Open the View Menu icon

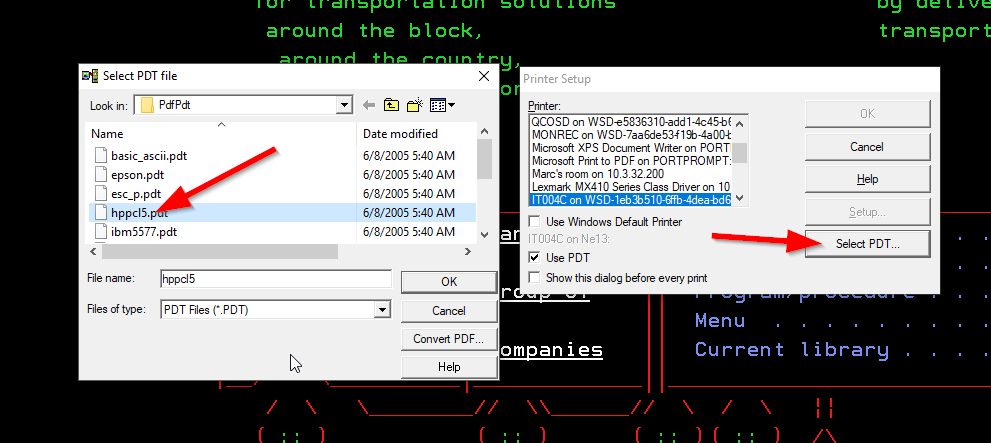point(443,105)
